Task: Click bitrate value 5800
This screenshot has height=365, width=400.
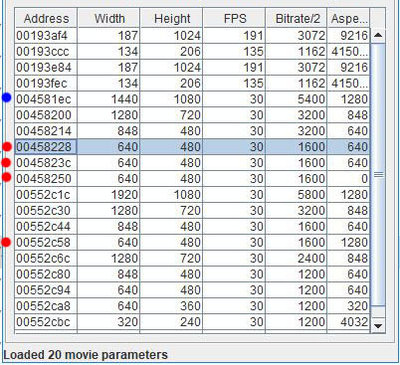Action: click(296, 195)
